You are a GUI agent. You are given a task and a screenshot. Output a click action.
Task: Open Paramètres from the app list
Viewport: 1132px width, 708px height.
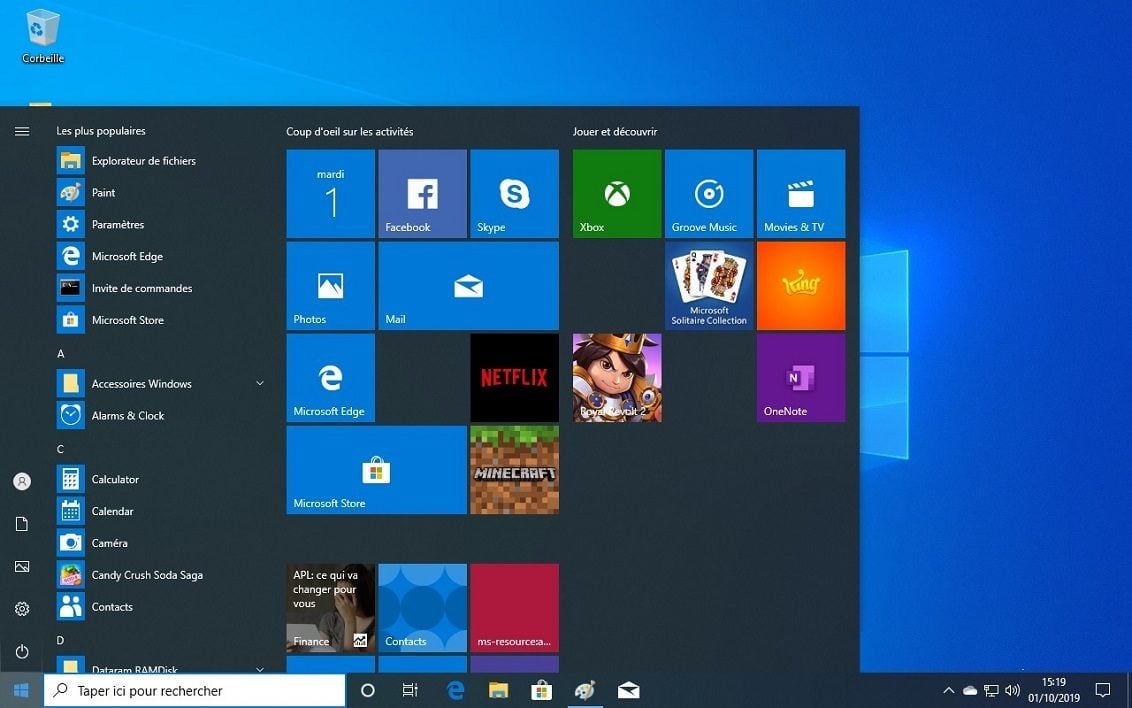pyautogui.click(x=162, y=224)
